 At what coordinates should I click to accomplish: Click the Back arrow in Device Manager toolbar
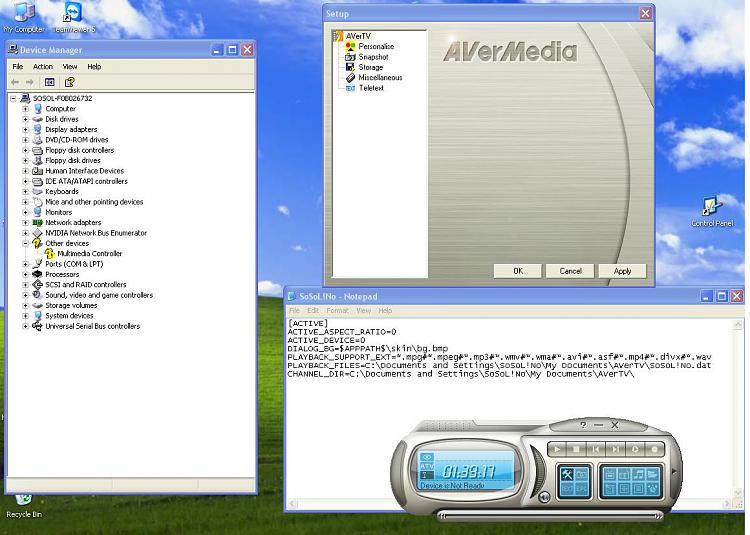(x=15, y=82)
